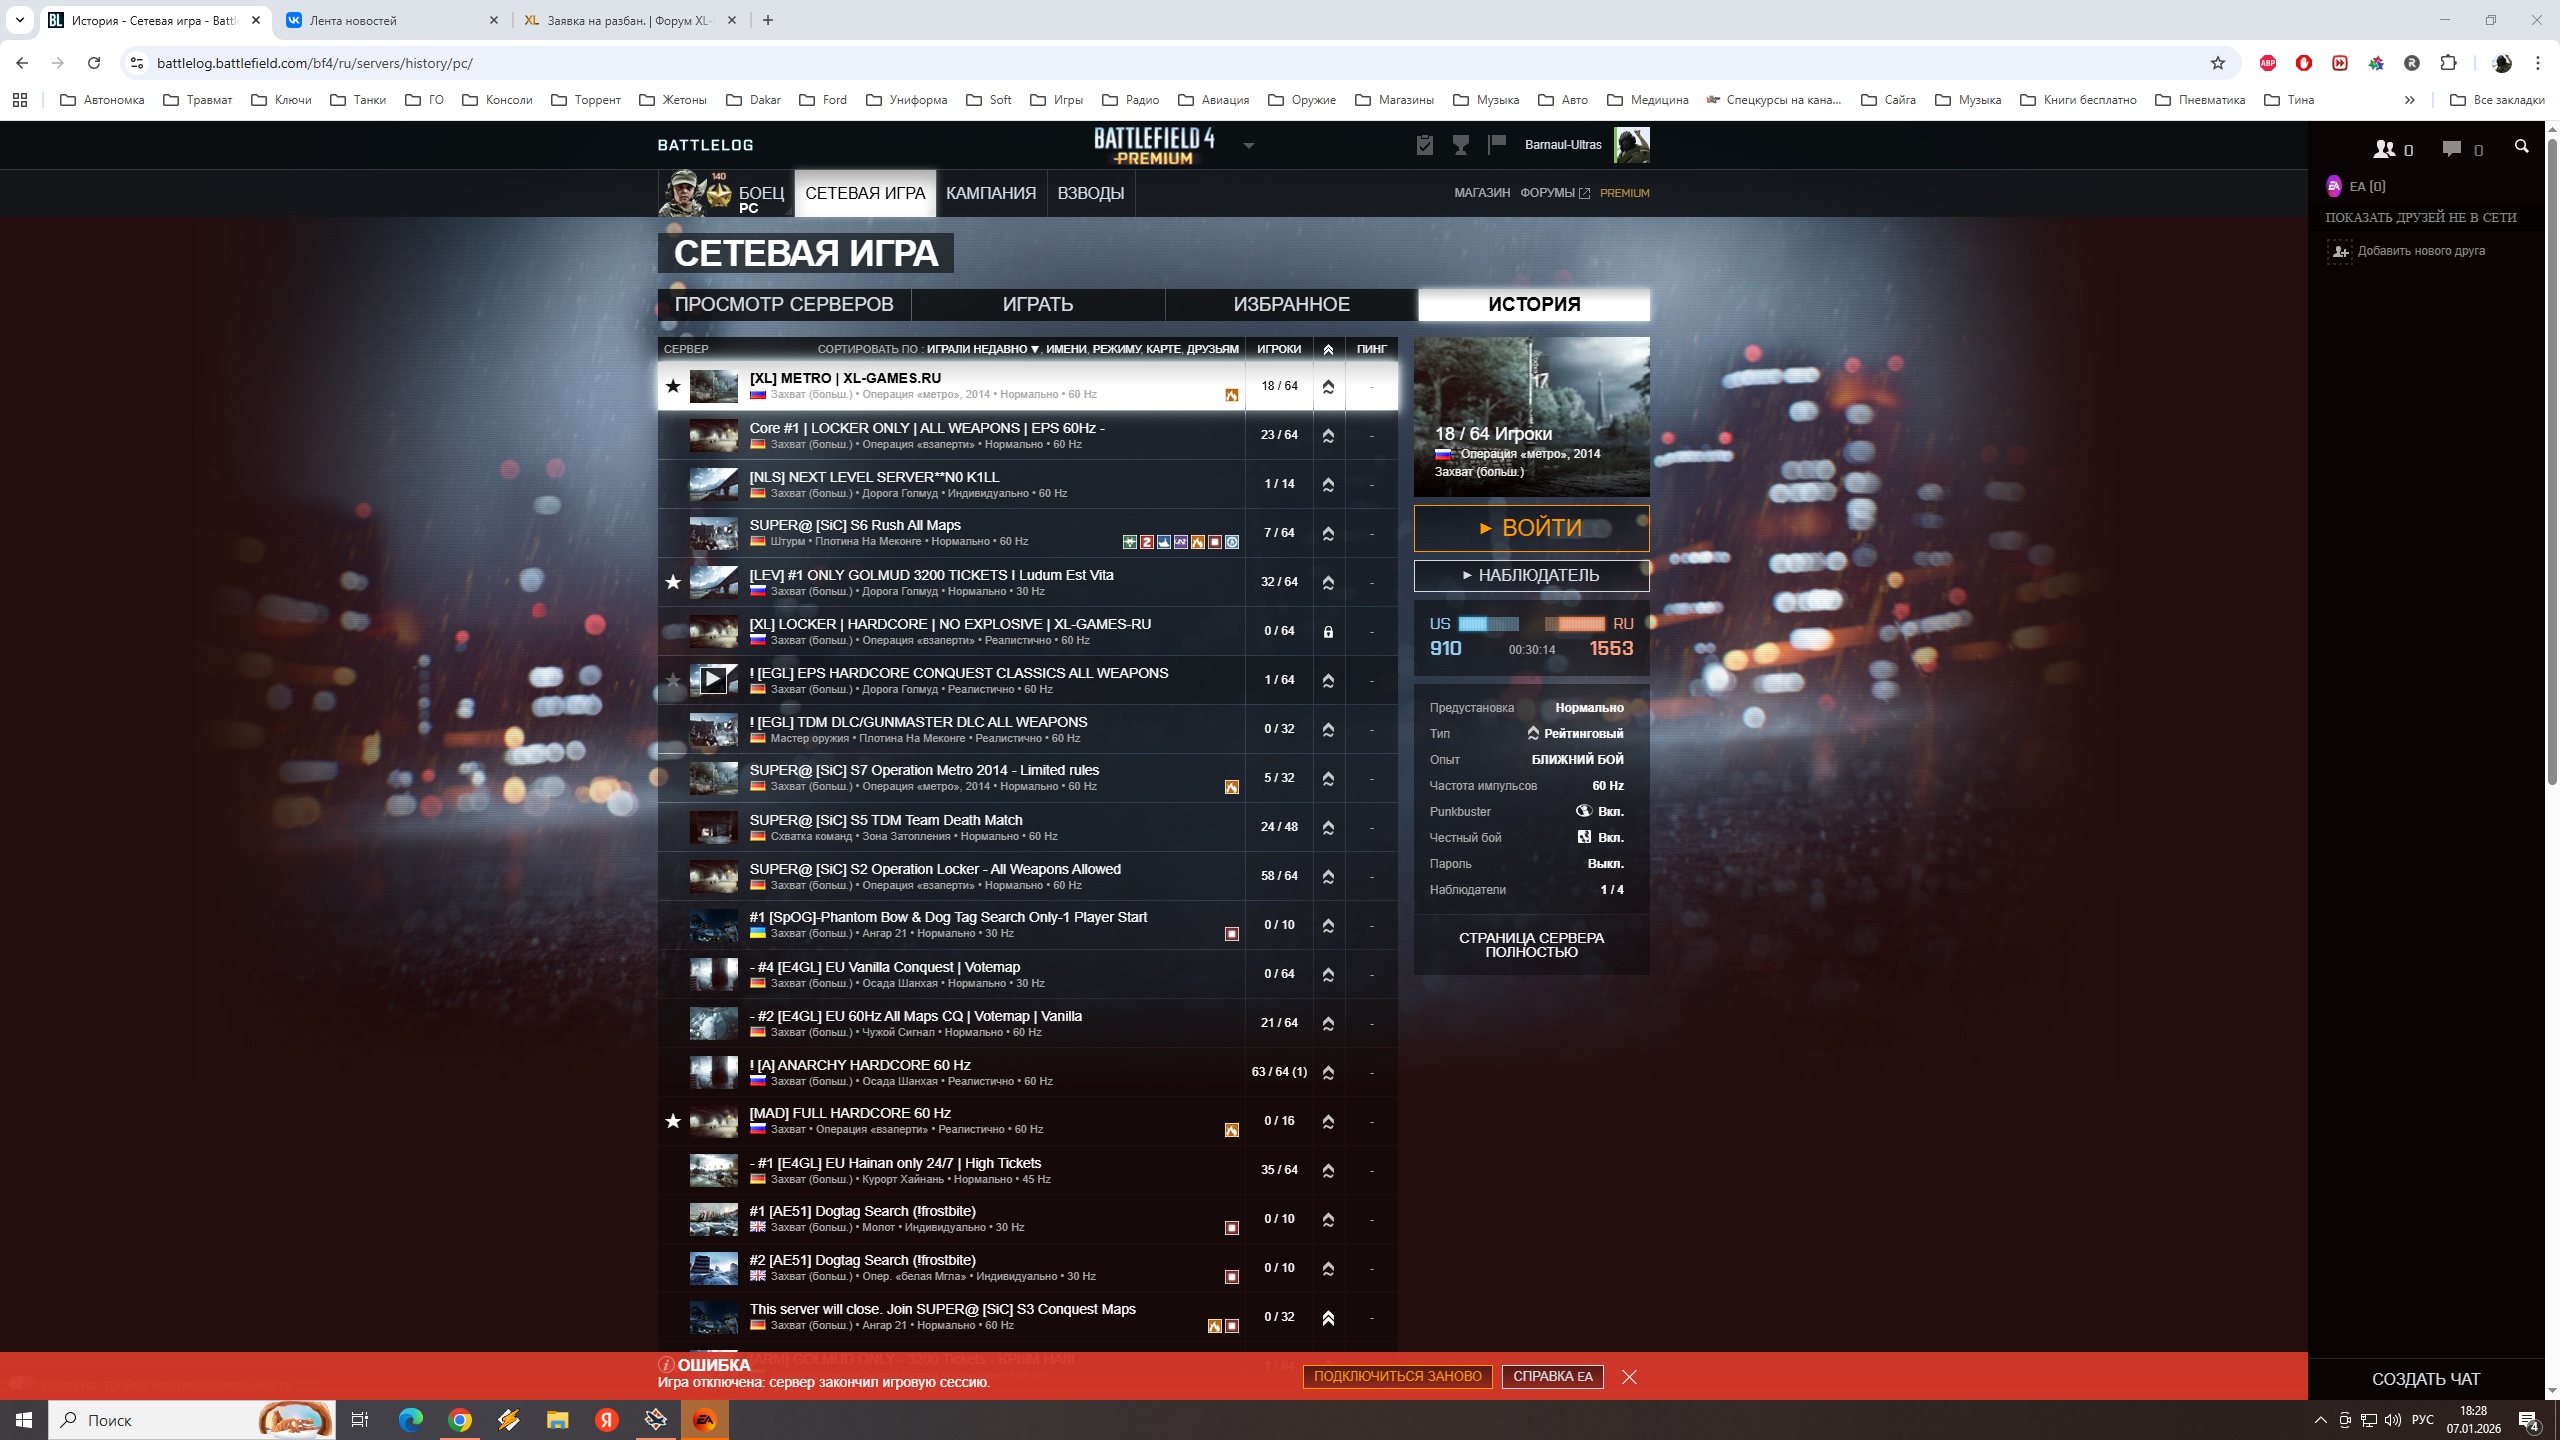2560x1440 pixels.
Task: Open the КАМПАНИЯ menu item
Action: point(990,193)
